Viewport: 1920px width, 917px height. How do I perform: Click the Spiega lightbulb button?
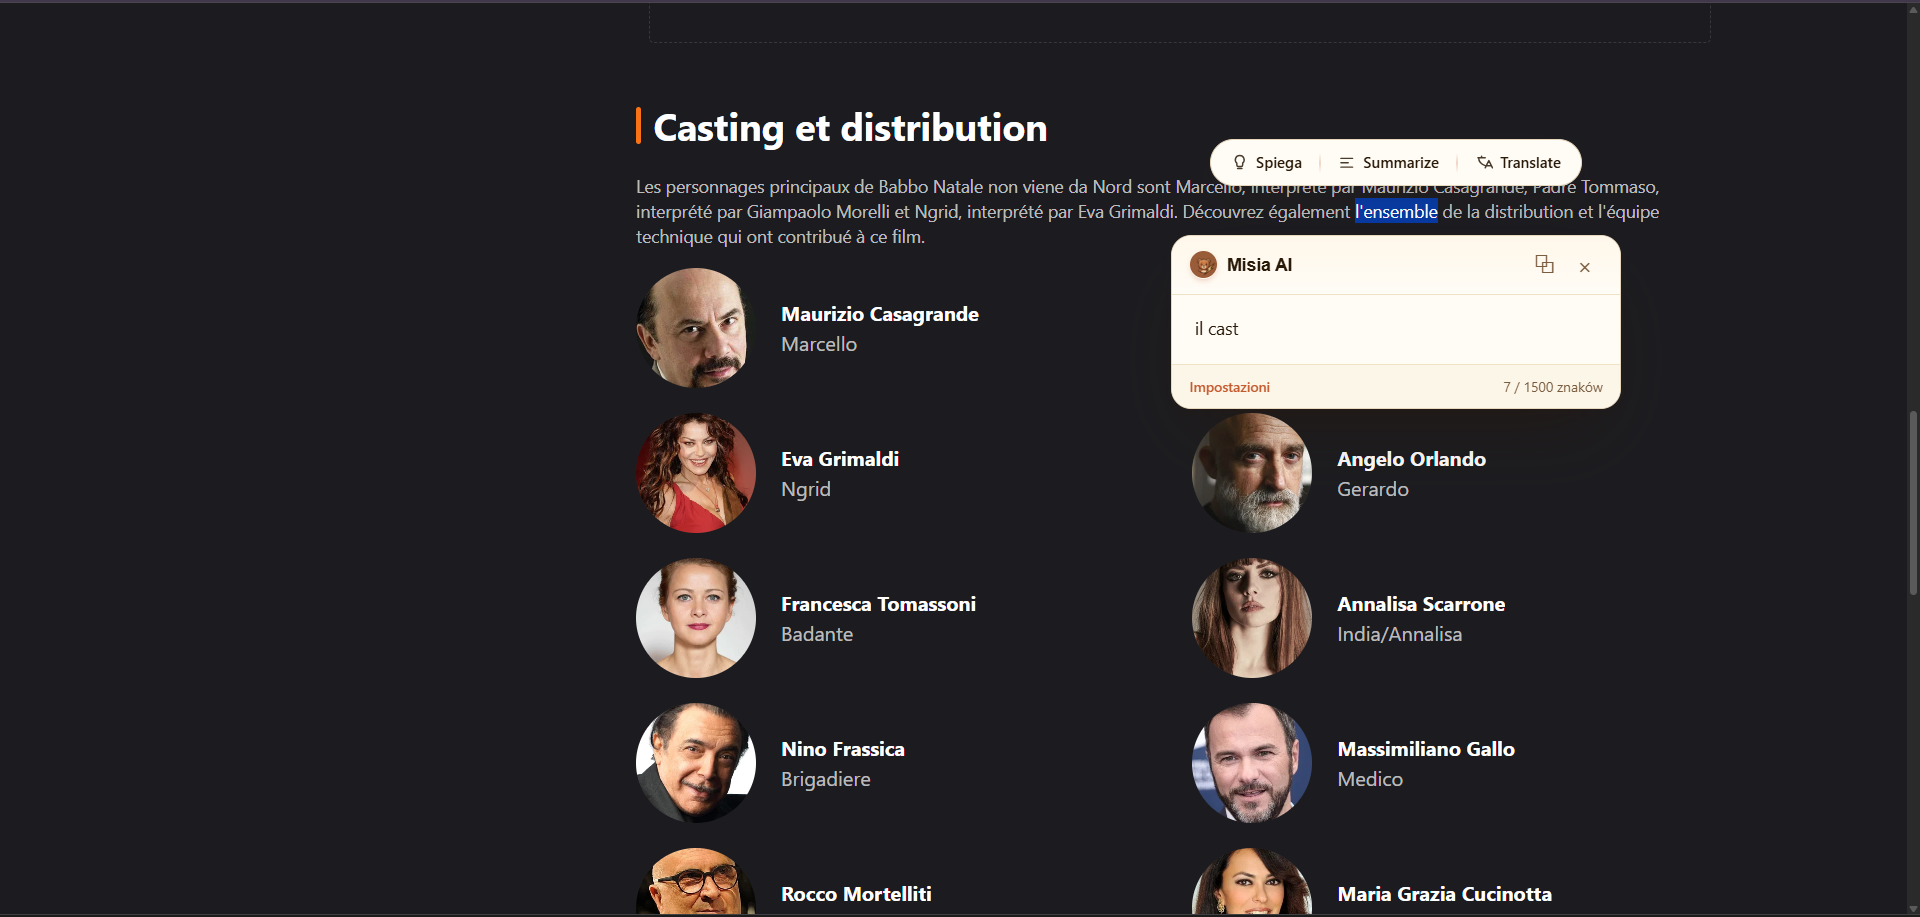pos(1267,162)
